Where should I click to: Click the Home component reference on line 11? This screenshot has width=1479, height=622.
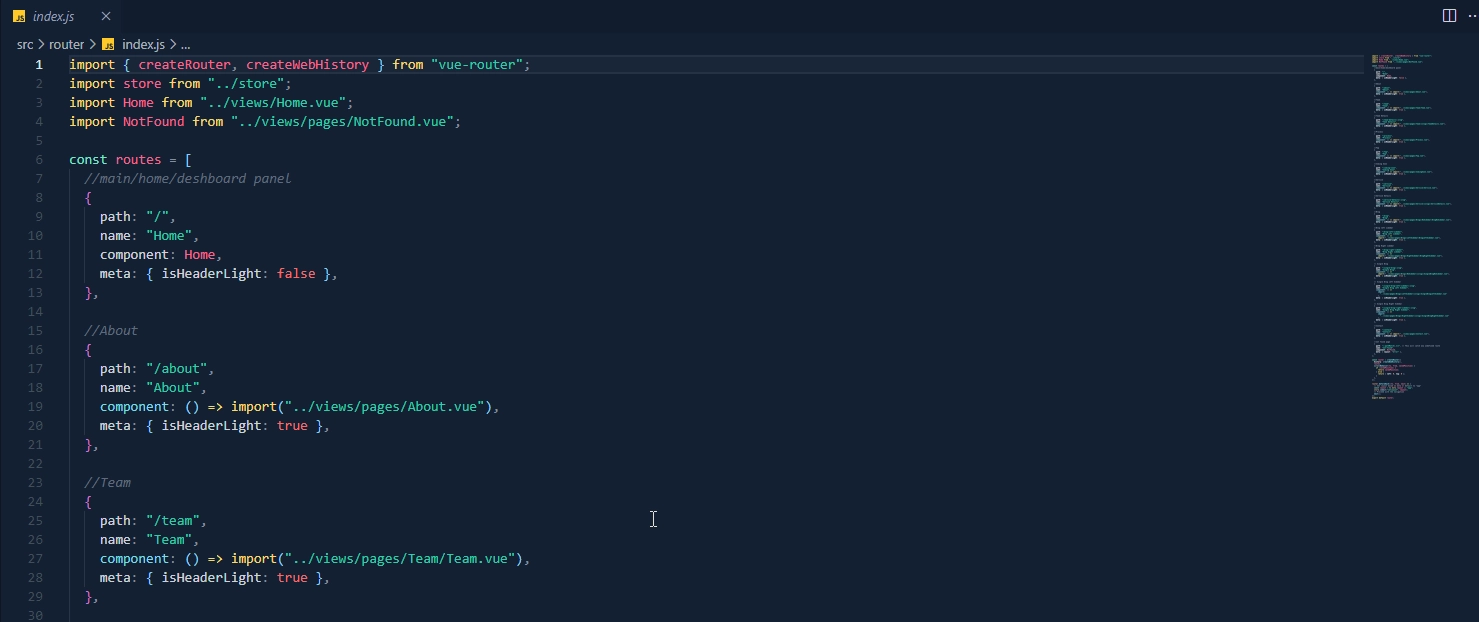click(198, 254)
